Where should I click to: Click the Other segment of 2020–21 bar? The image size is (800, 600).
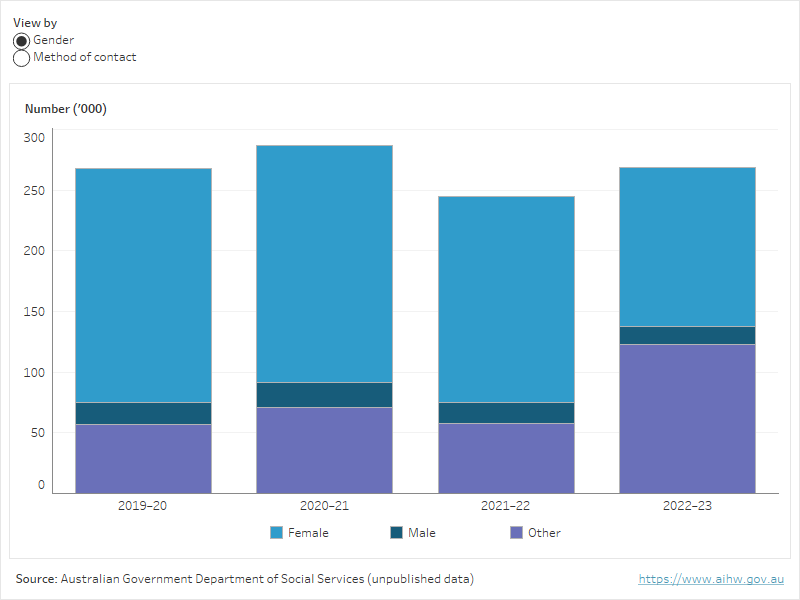324,450
